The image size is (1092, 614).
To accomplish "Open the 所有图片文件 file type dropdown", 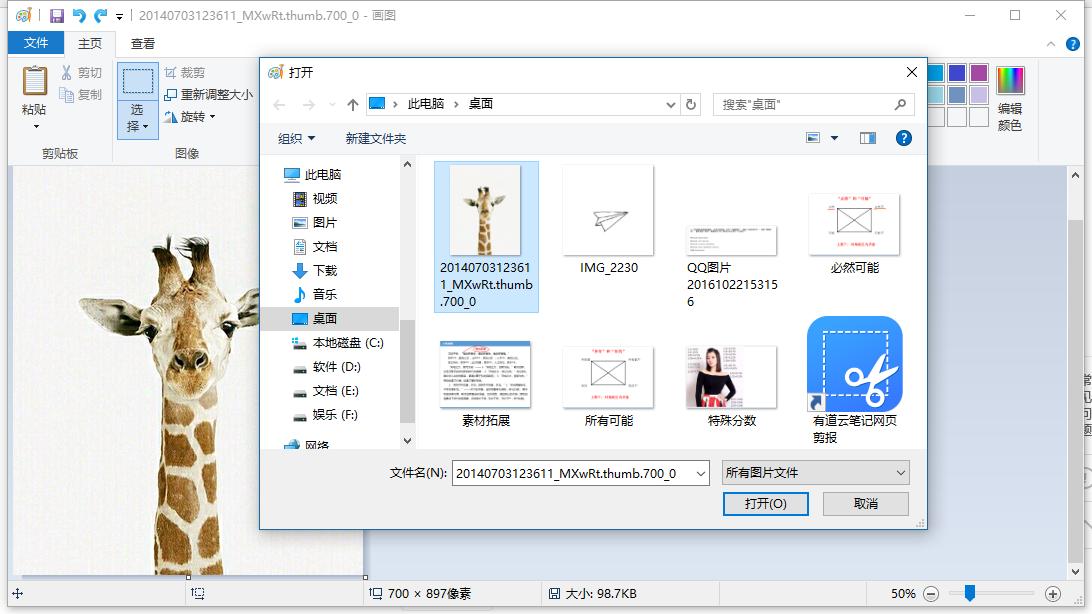I will coord(815,471).
